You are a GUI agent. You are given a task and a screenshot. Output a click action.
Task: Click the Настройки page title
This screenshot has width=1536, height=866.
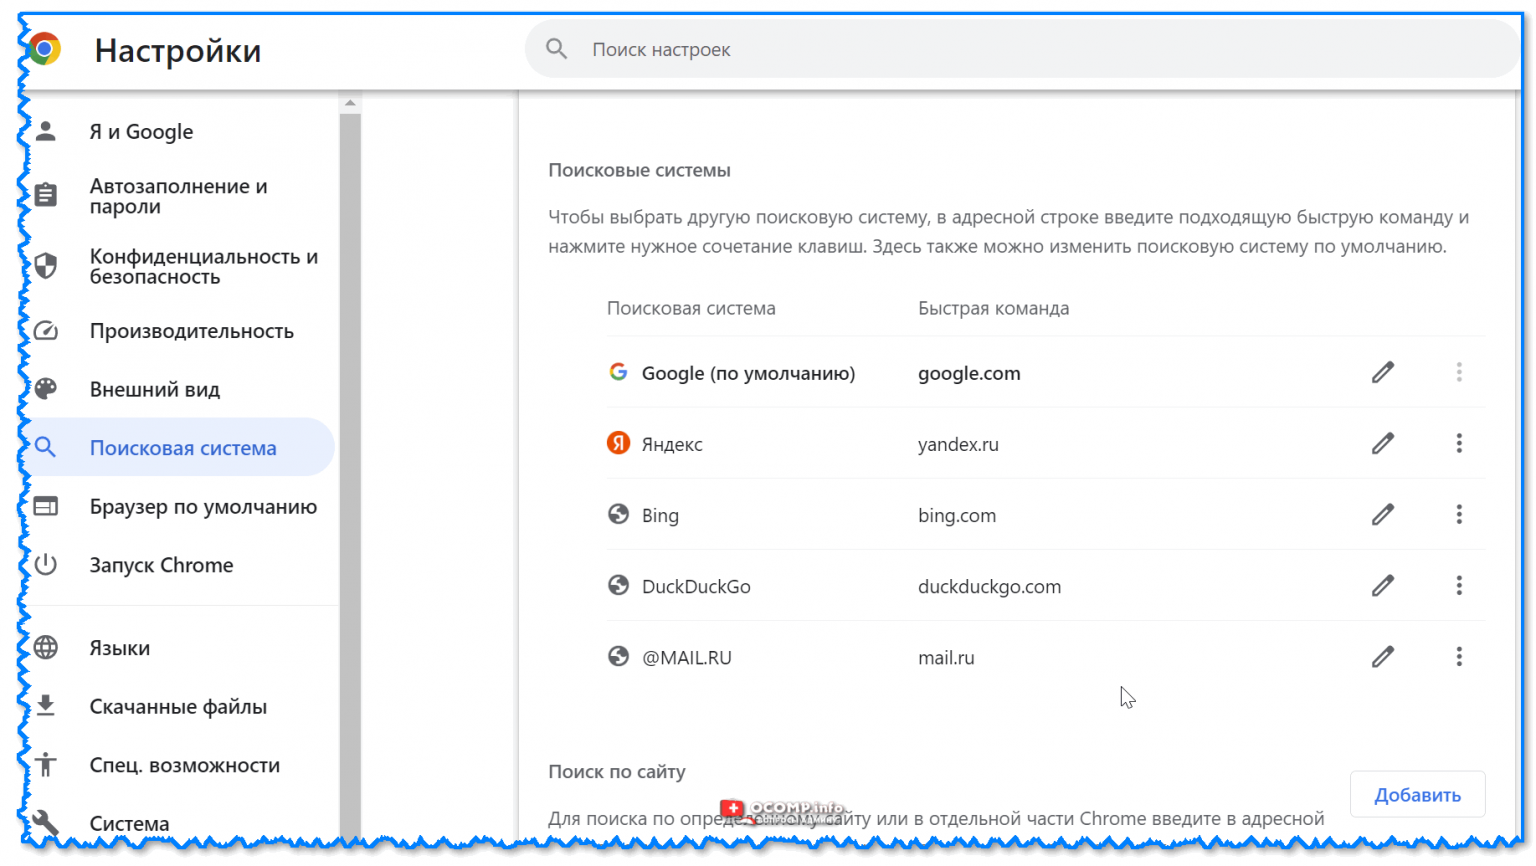178,50
